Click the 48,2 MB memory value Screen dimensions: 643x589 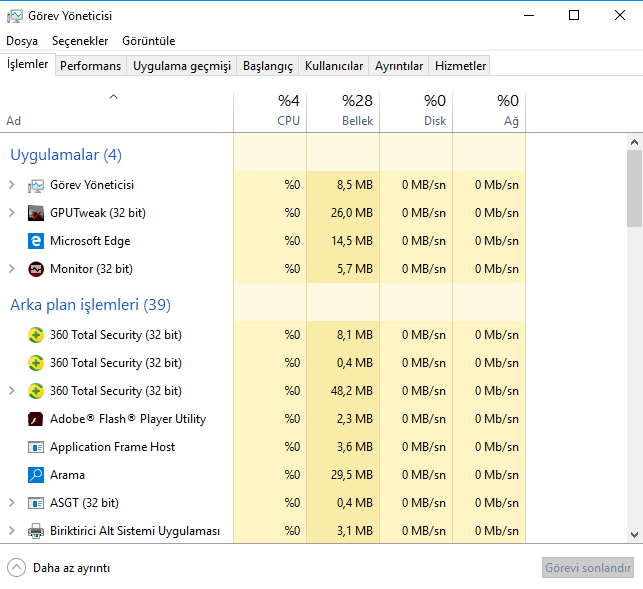click(x=352, y=391)
